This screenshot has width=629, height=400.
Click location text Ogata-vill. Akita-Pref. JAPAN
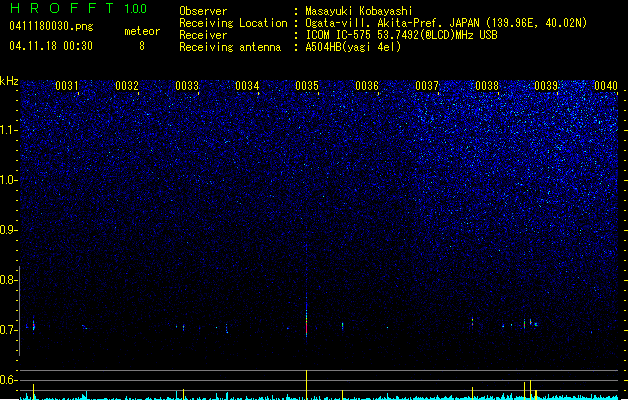[392, 23]
